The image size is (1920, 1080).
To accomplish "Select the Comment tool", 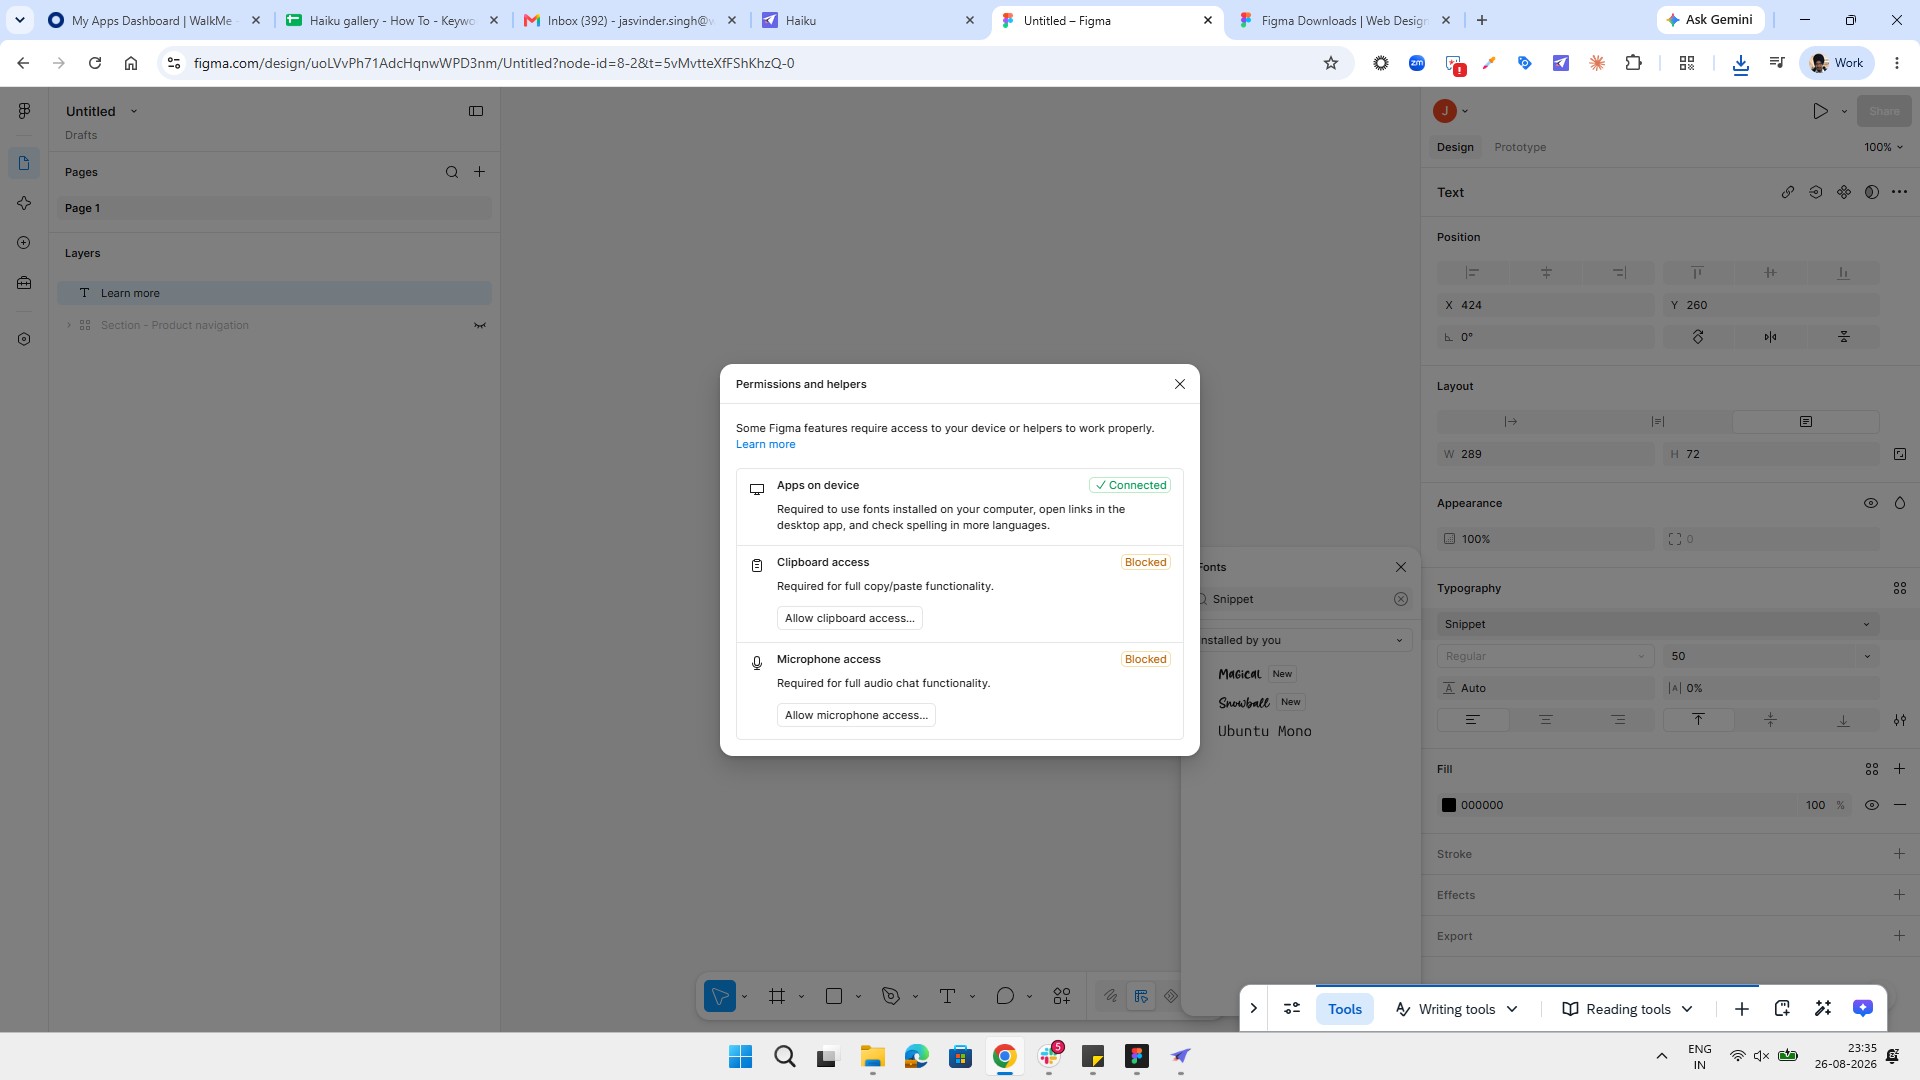I will coord(1005,996).
